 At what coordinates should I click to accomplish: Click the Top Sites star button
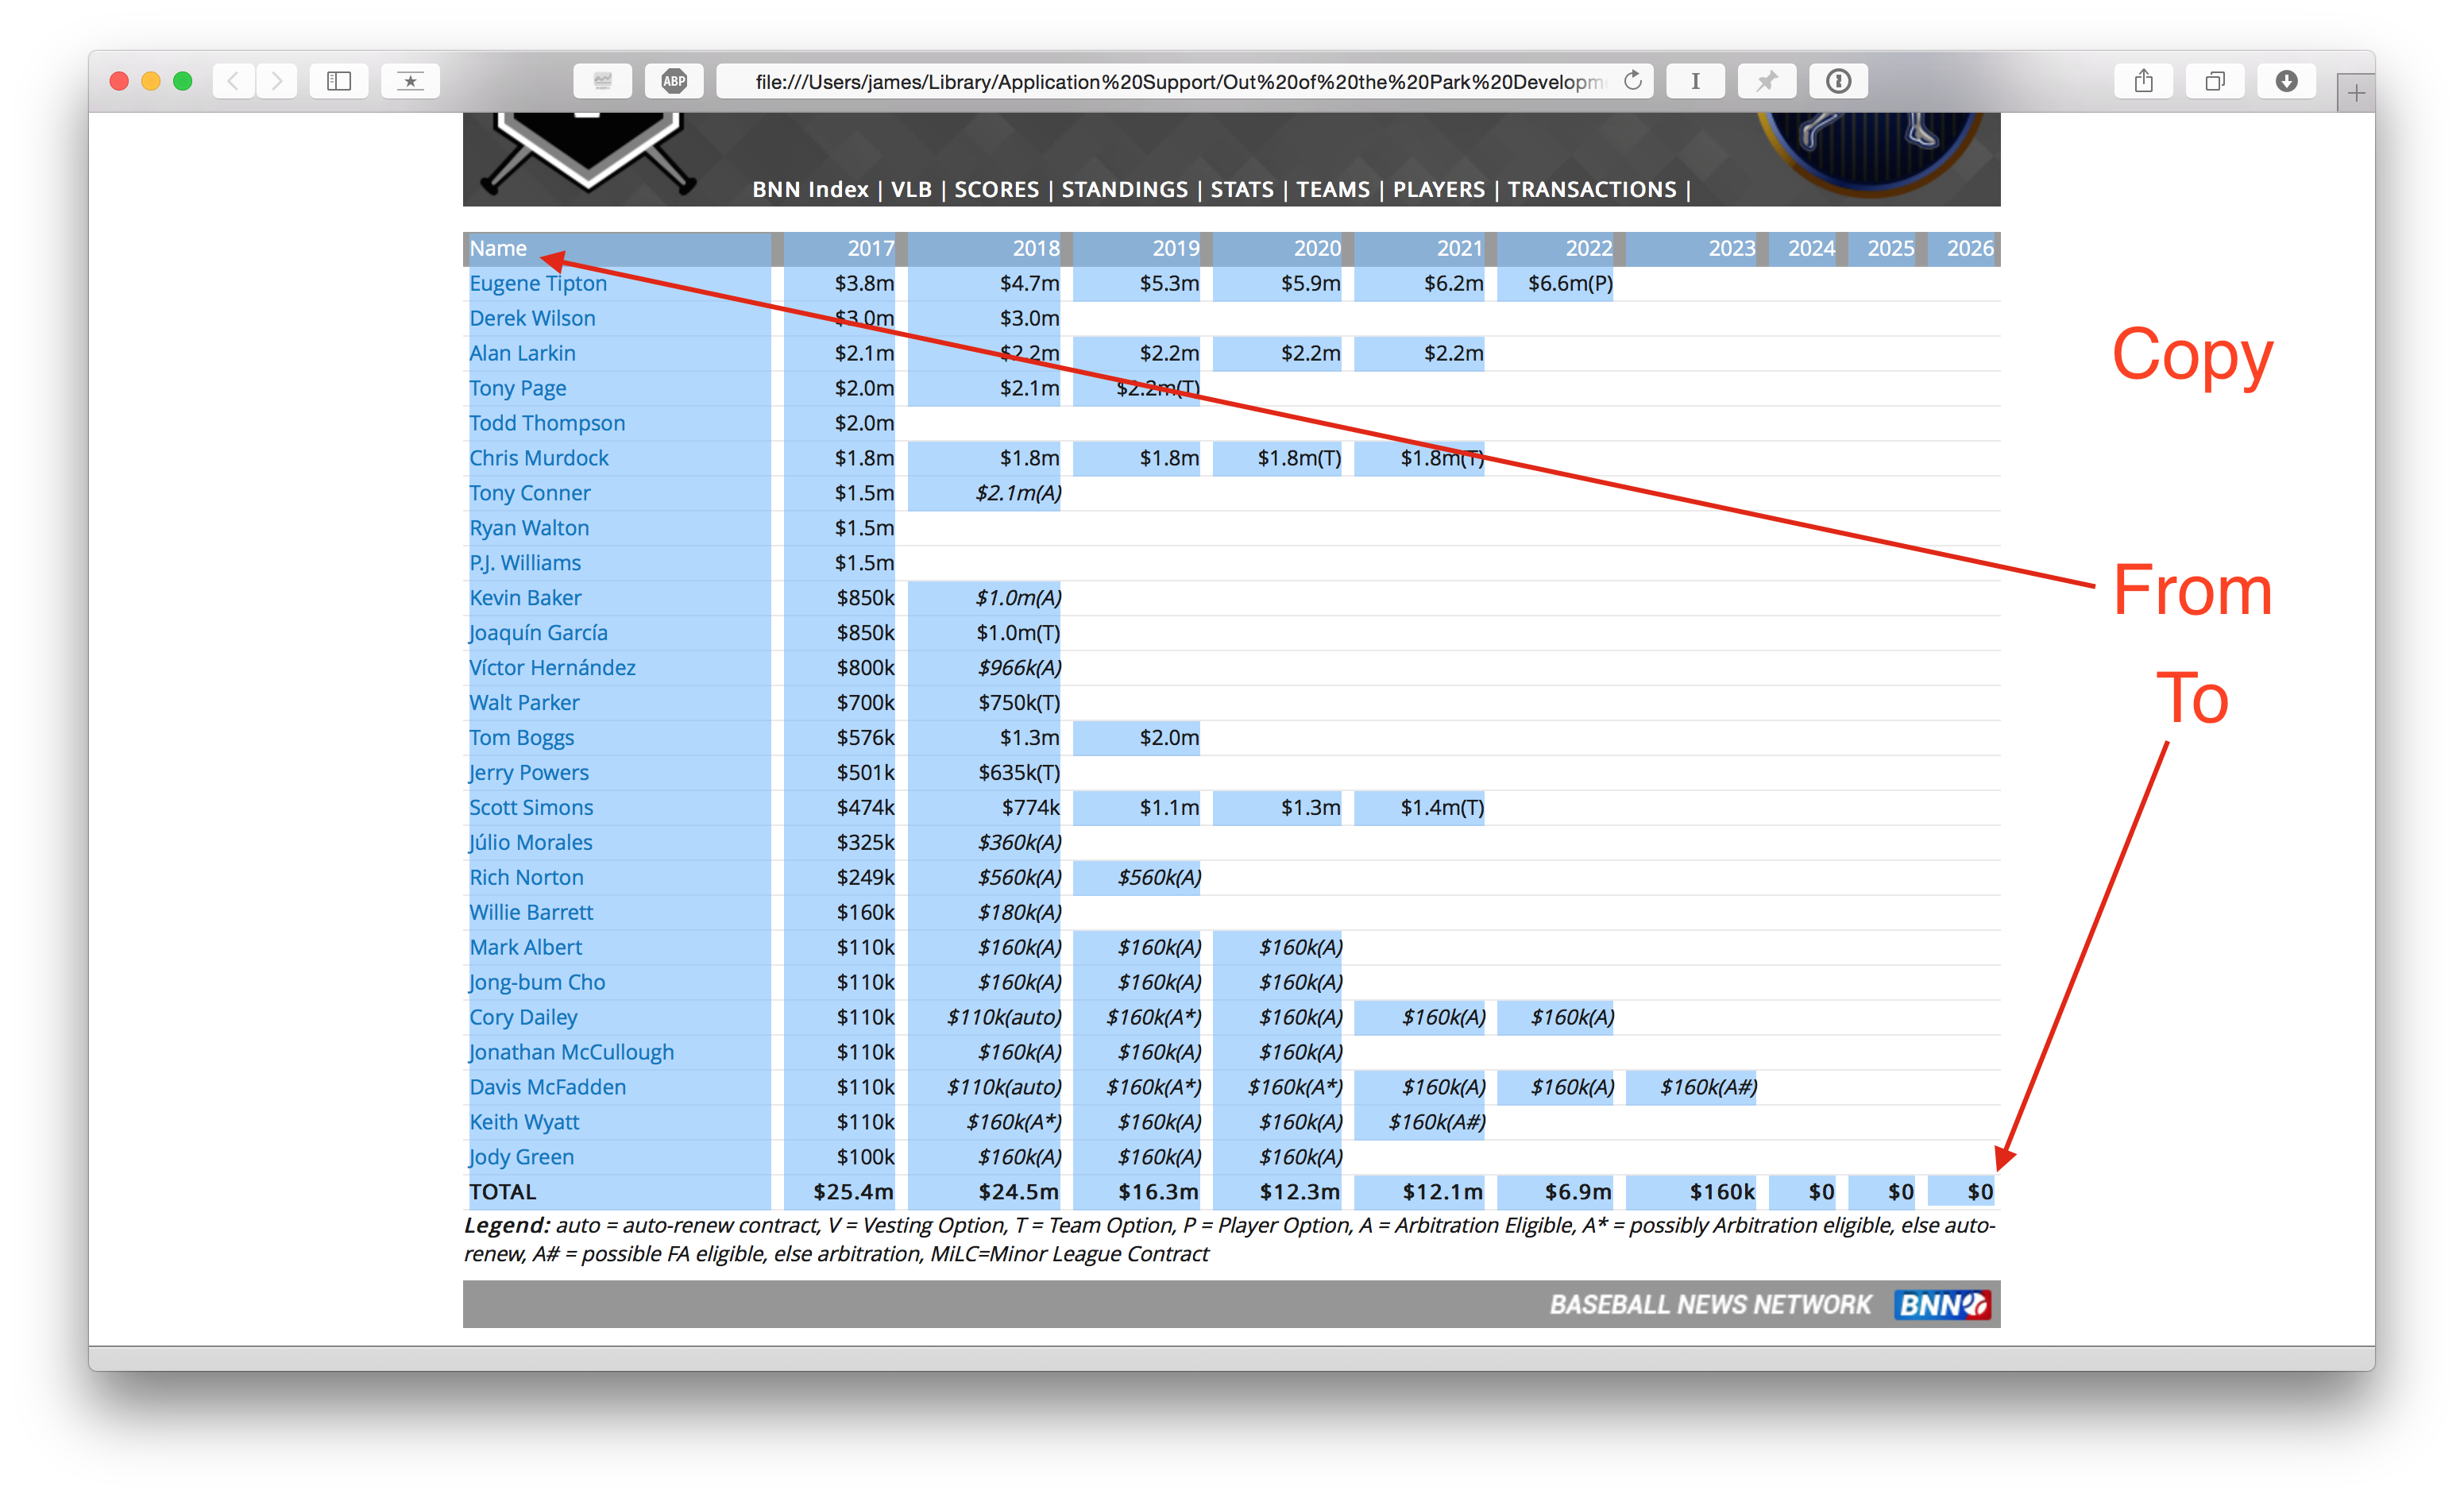(410, 81)
